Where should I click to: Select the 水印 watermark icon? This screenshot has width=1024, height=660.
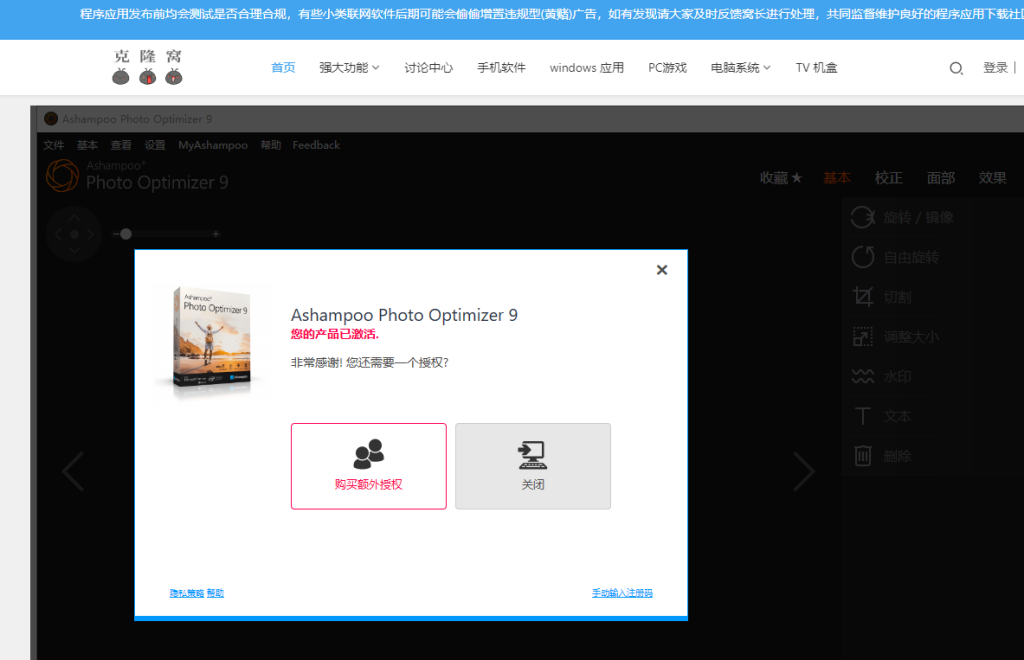[x=863, y=377]
